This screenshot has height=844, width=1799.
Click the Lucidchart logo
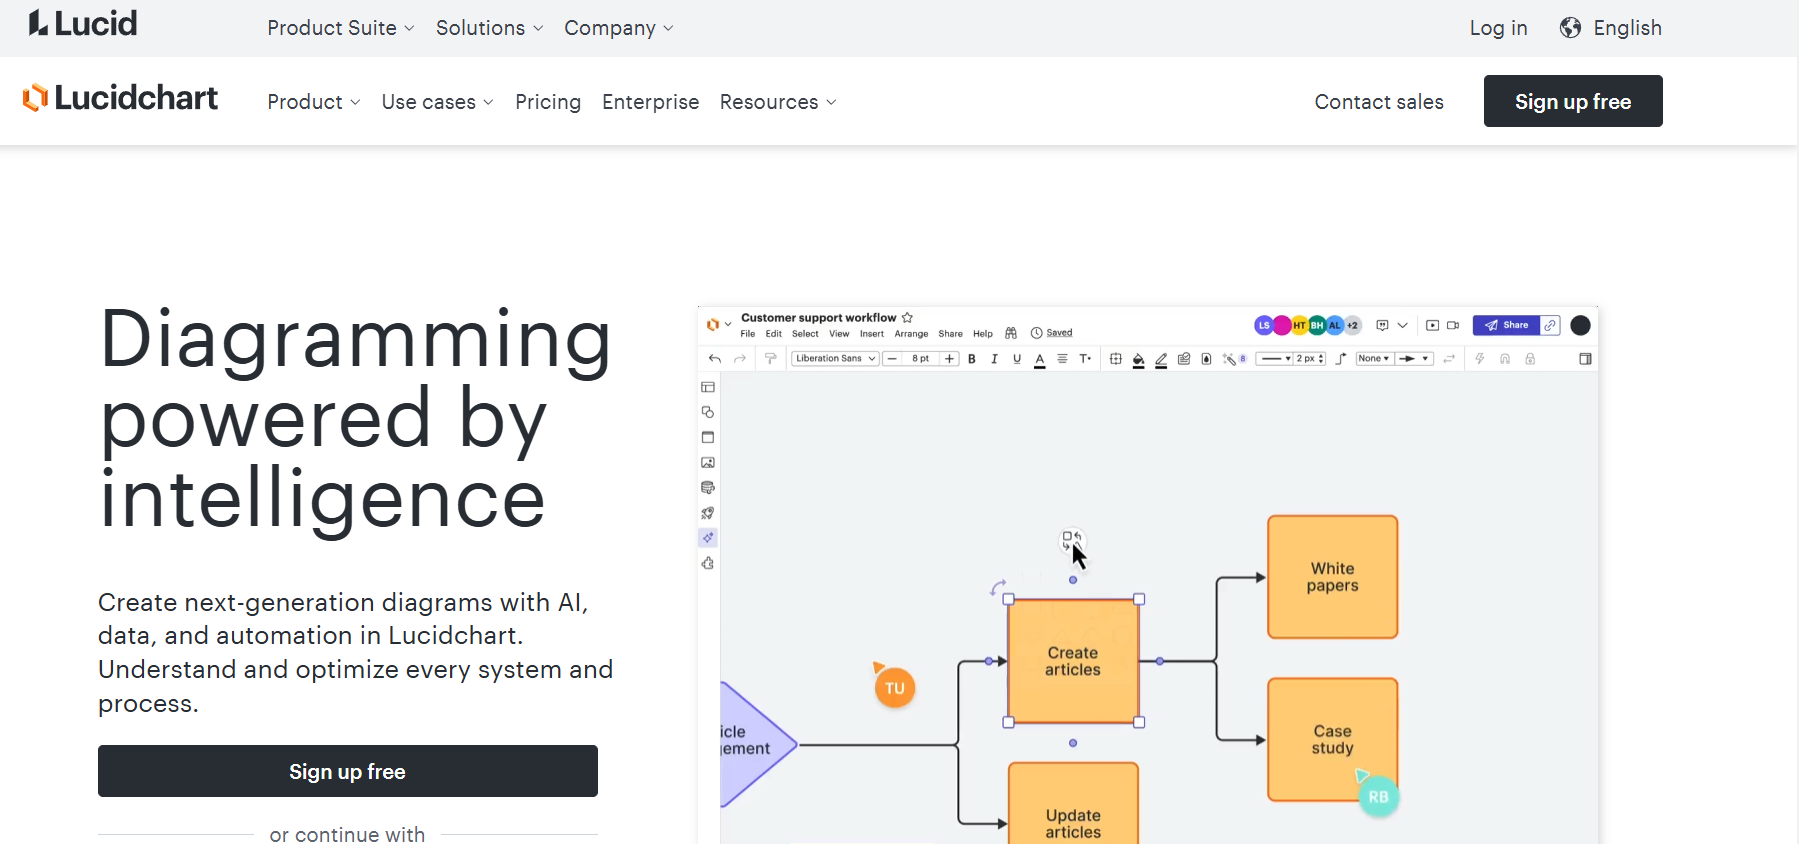click(x=120, y=98)
